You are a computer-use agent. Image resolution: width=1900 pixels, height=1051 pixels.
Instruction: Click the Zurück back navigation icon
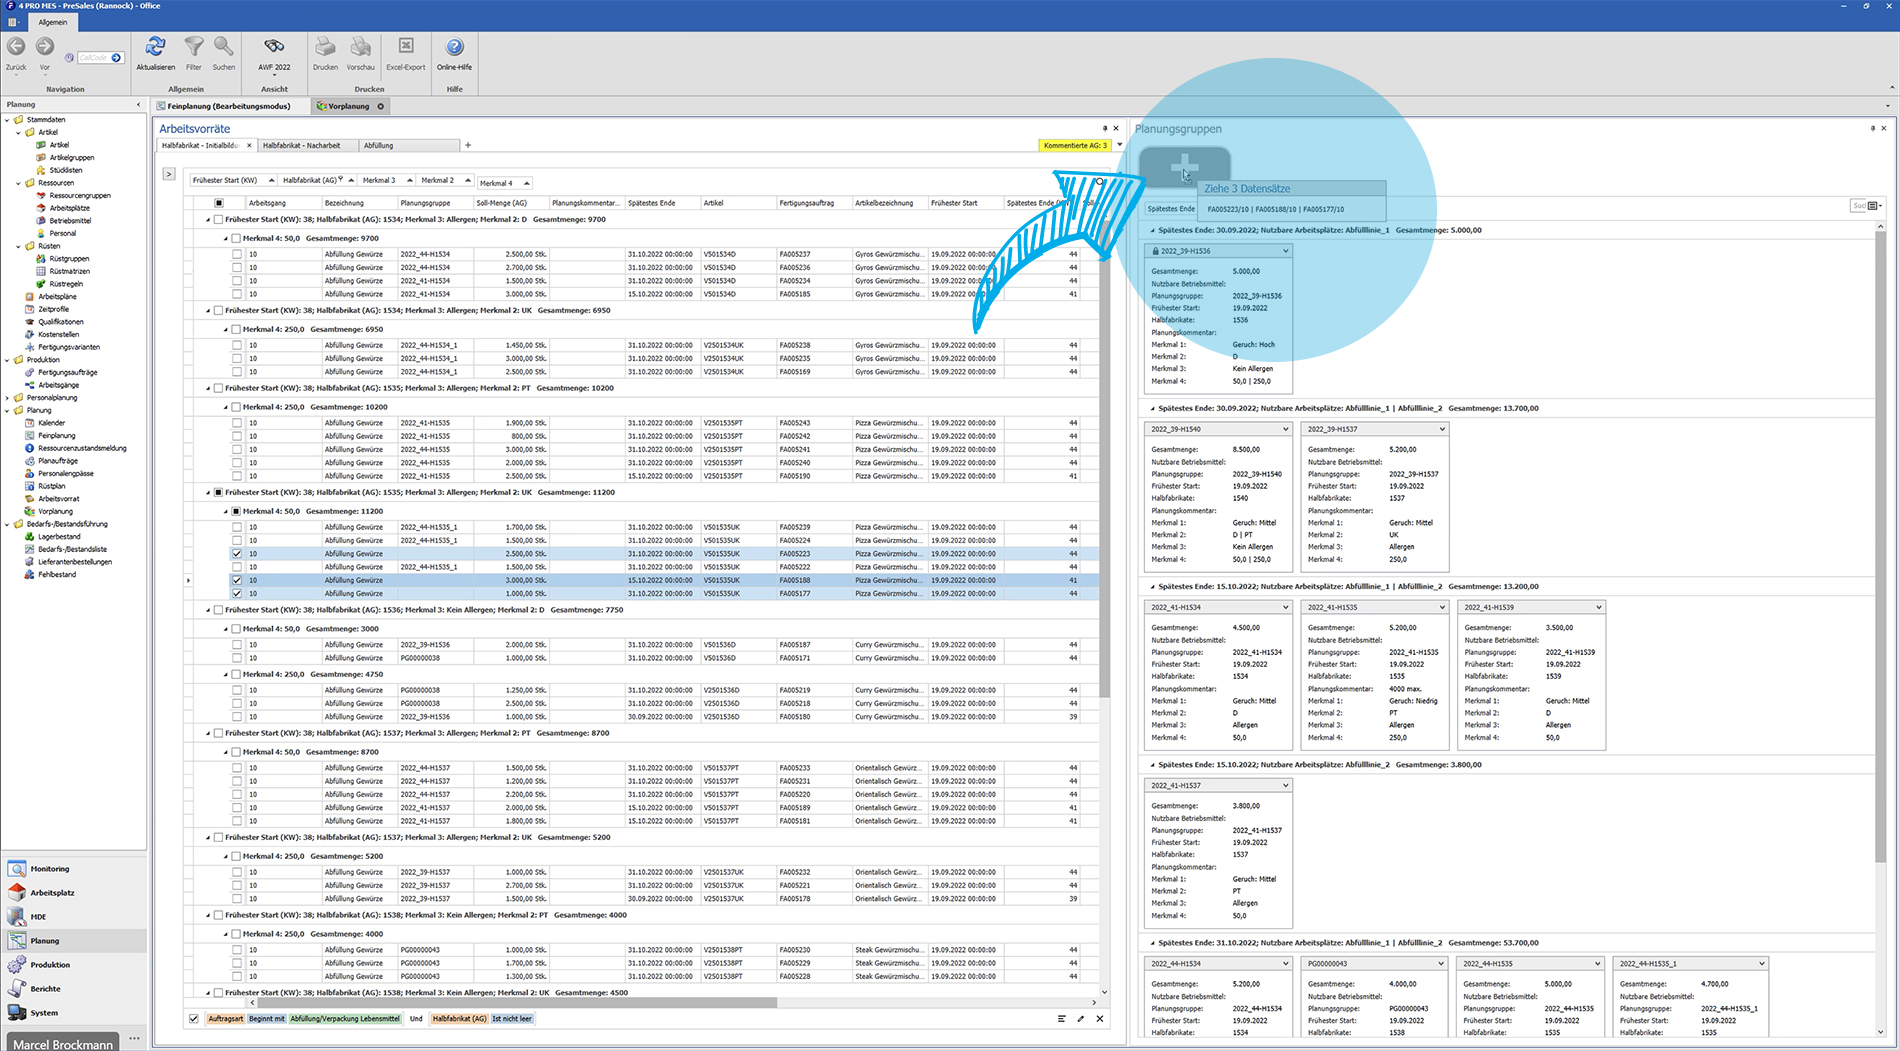point(16,47)
